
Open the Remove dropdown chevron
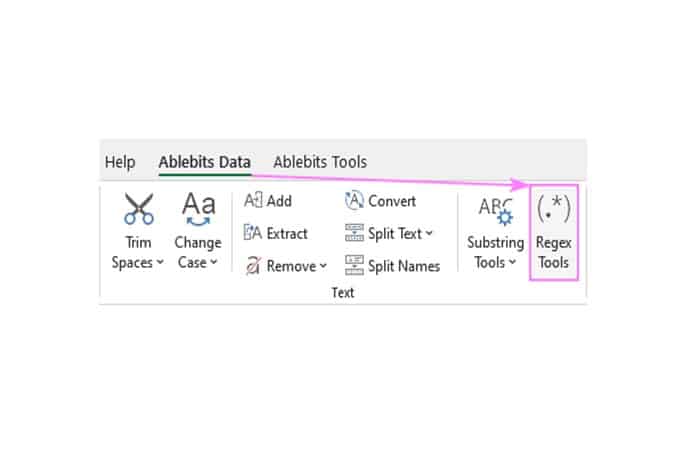click(x=323, y=266)
